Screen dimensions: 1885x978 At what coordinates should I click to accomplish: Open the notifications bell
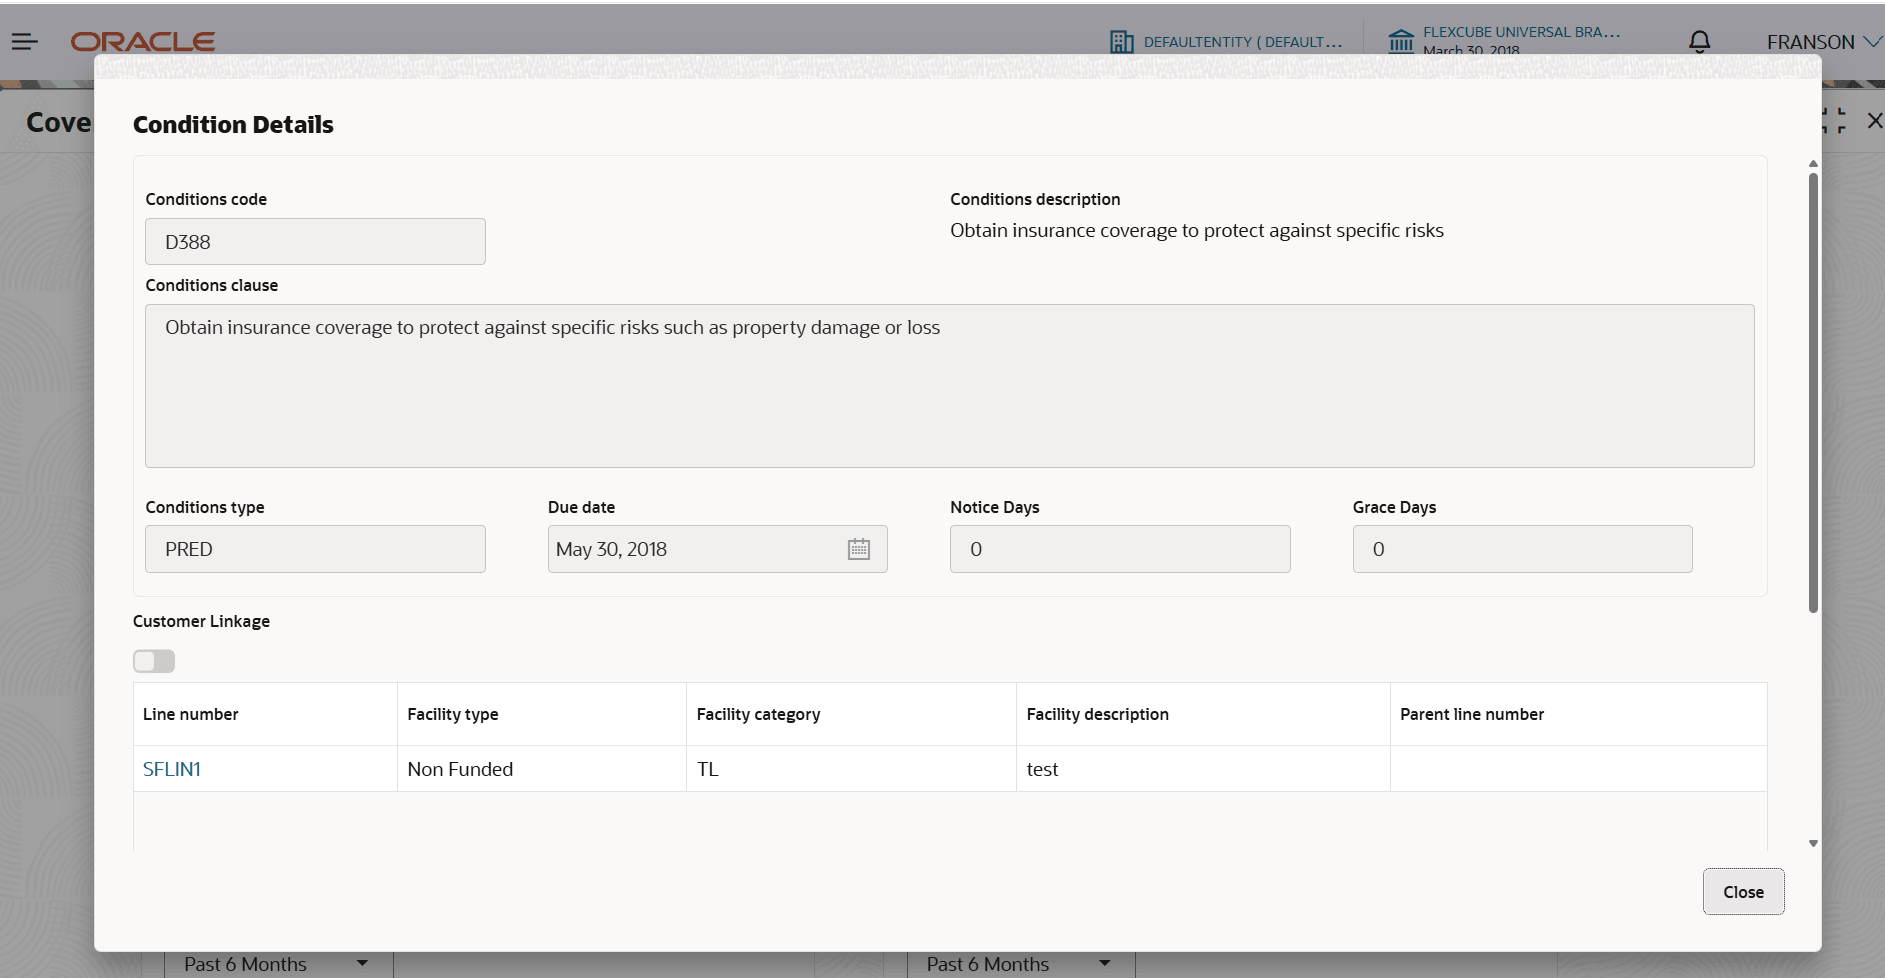[x=1699, y=41]
